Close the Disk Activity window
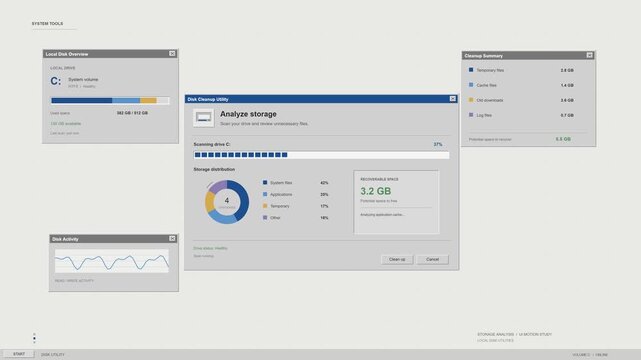Viewport: 641px width, 360px height. click(x=172, y=238)
